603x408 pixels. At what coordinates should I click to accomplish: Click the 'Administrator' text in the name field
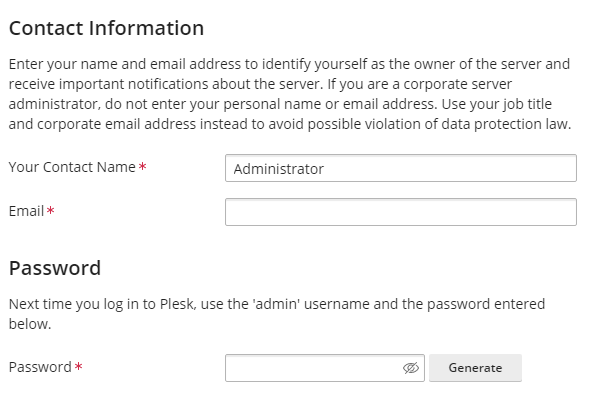click(x=279, y=169)
